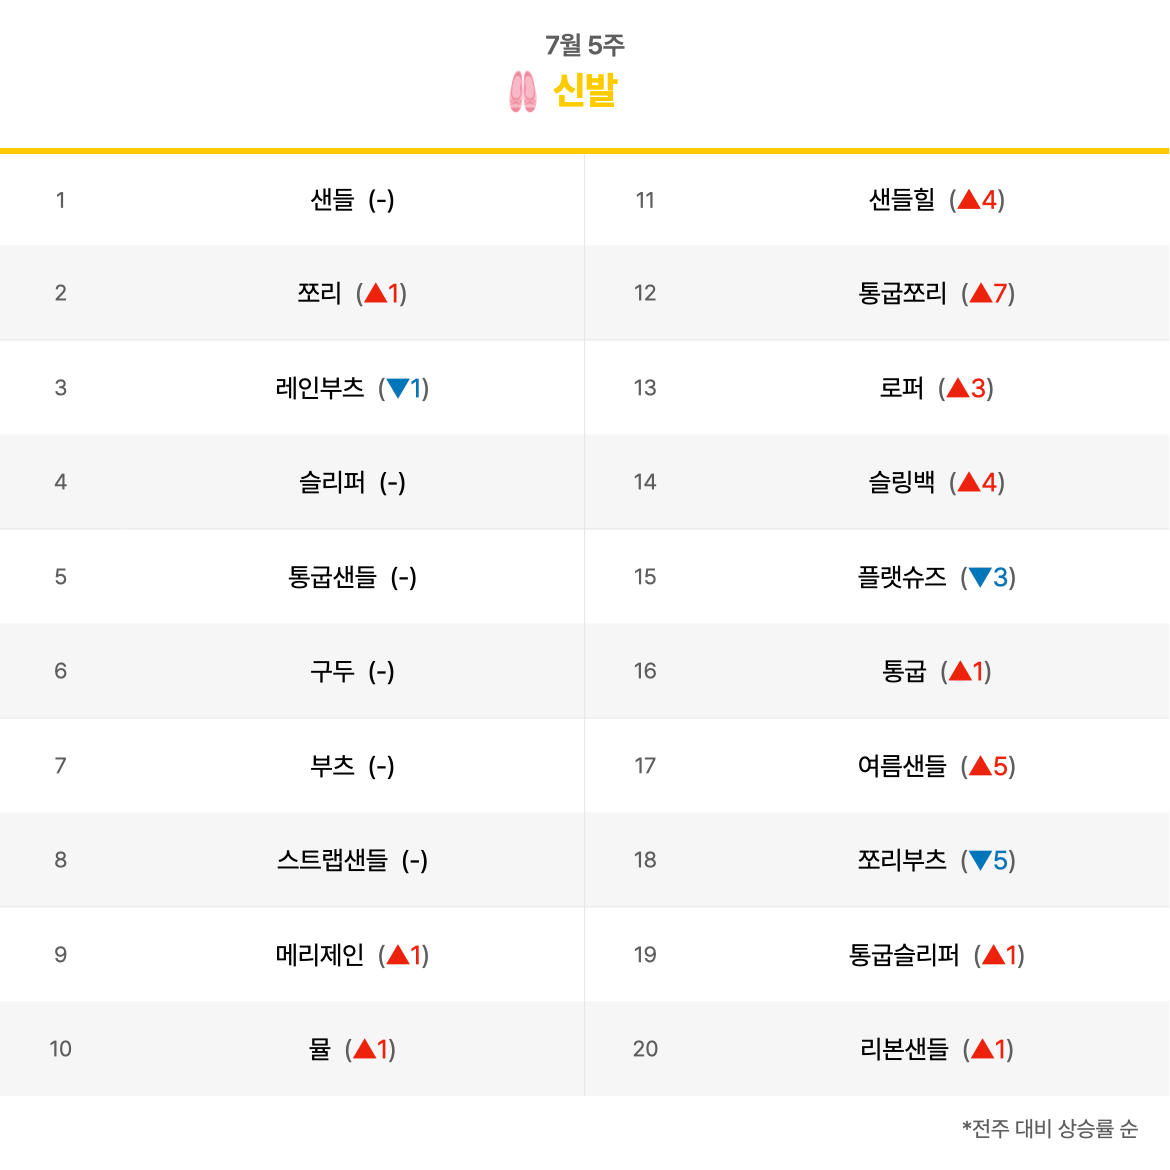
Task: Open the 스트랩샌들 keyword entry
Action: pyautogui.click(x=332, y=860)
